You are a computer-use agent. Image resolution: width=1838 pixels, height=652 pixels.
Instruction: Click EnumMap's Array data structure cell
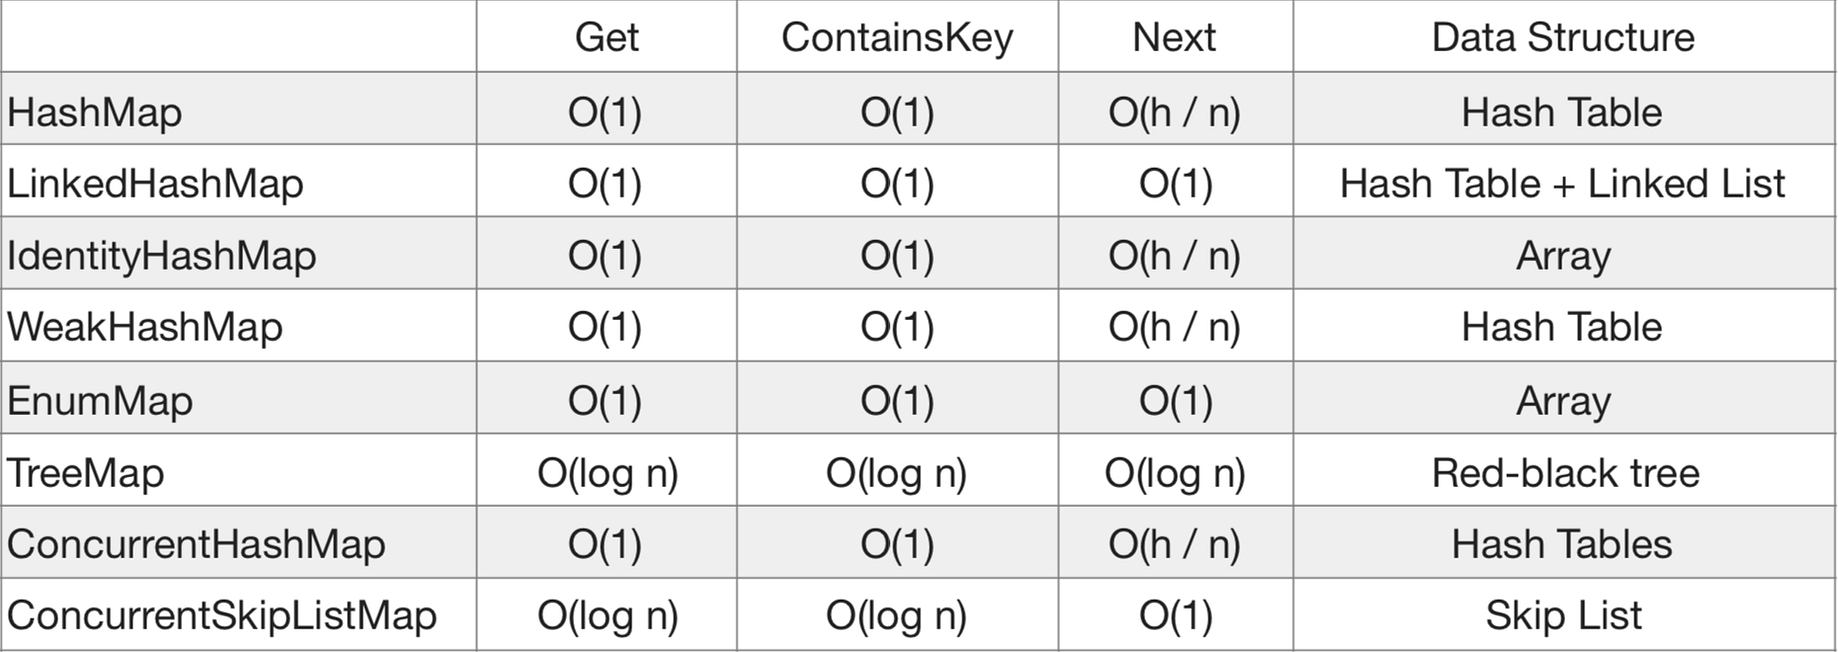[x=1563, y=401]
